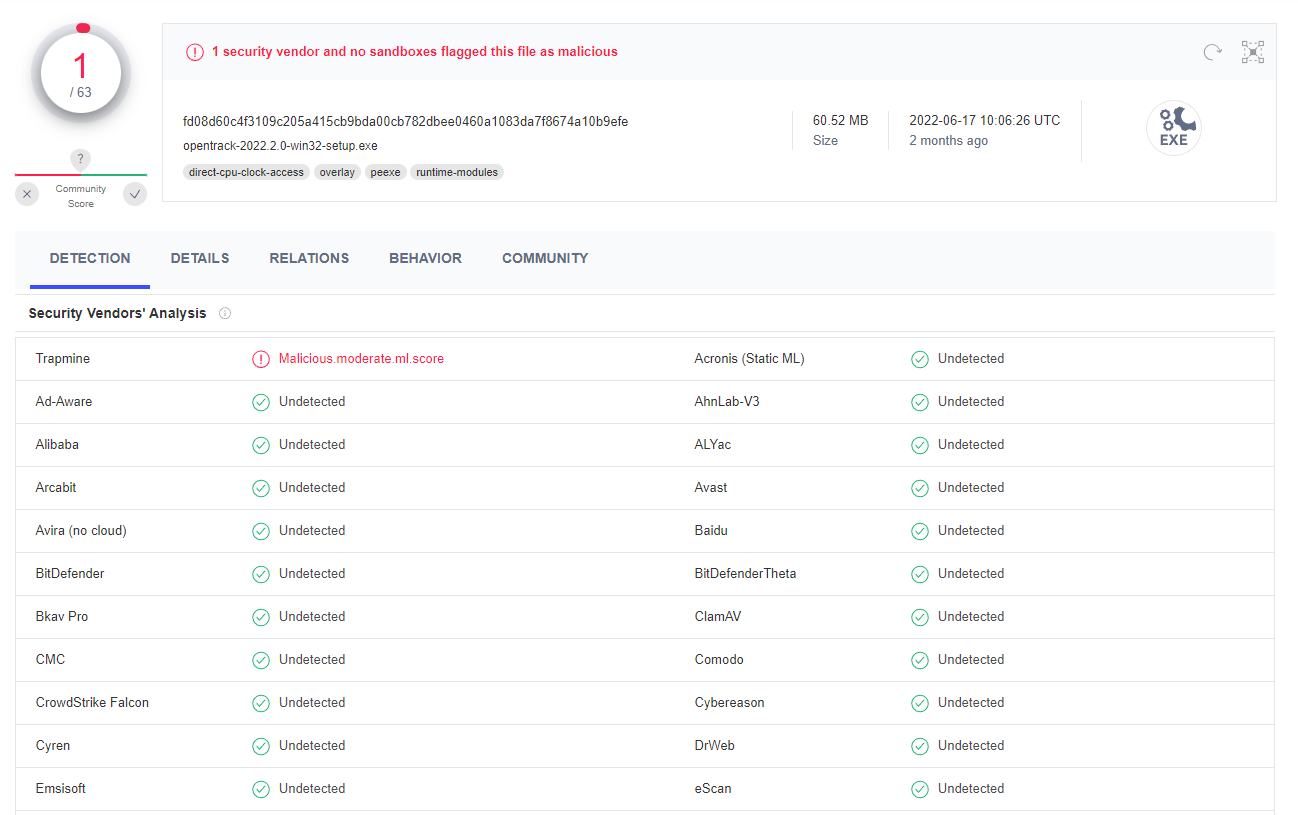Click the file hash starting with fd08d60c

click(403, 120)
